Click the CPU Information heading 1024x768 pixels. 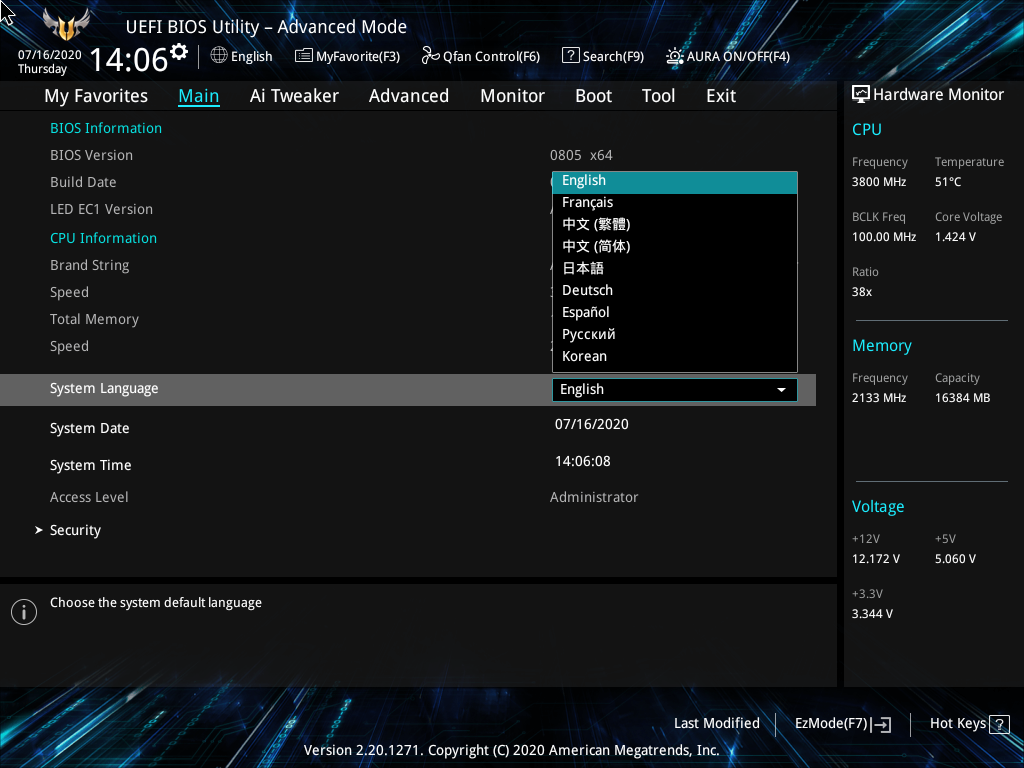(x=103, y=238)
